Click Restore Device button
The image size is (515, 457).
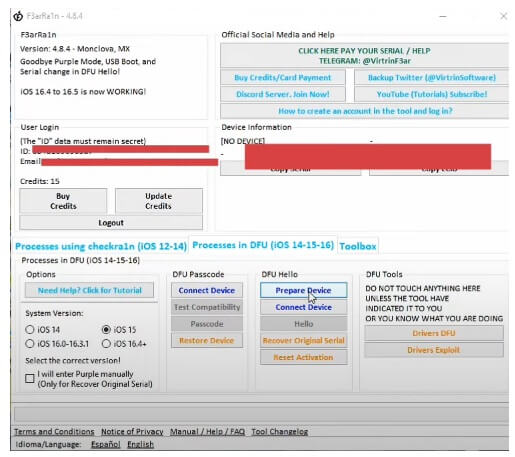coord(207,340)
